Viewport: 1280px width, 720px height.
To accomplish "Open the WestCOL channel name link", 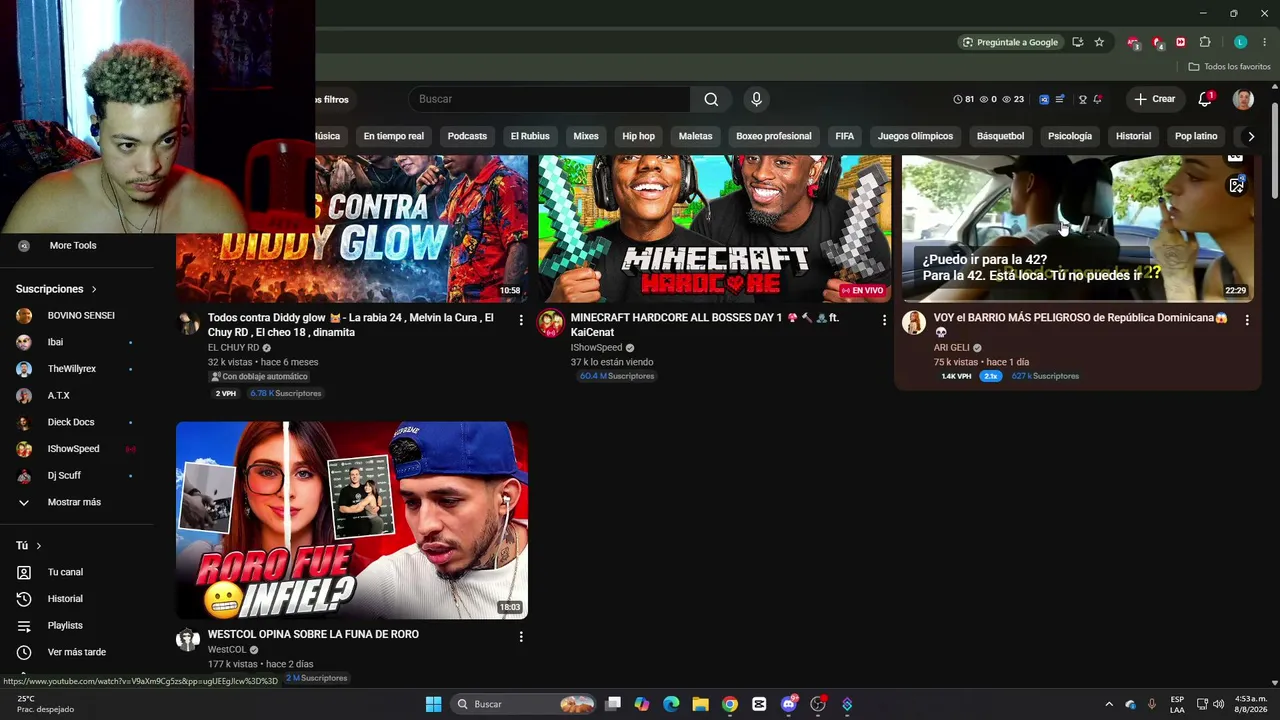I will coord(227,650).
